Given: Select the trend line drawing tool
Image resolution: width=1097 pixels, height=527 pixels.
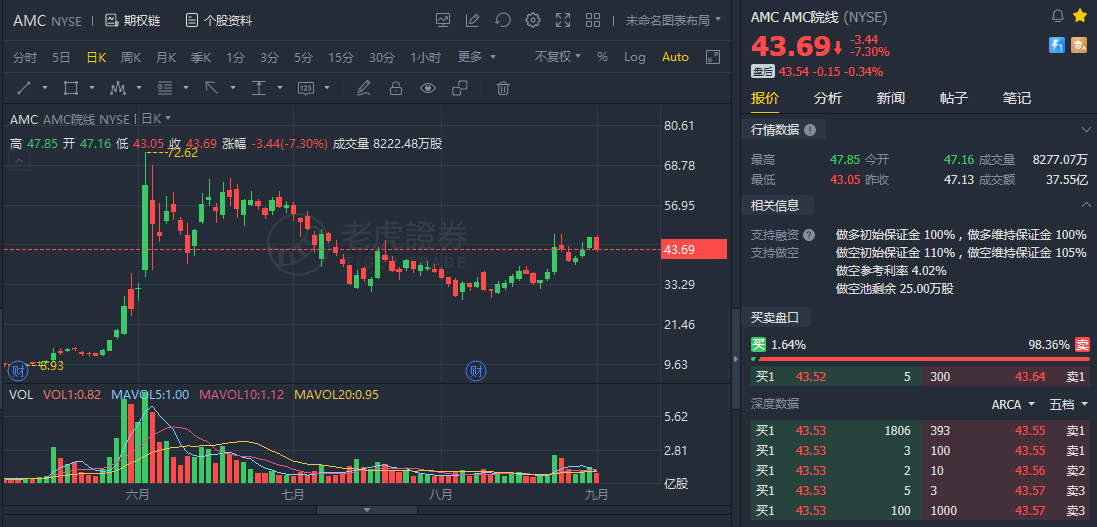Looking at the screenshot, I should point(24,88).
